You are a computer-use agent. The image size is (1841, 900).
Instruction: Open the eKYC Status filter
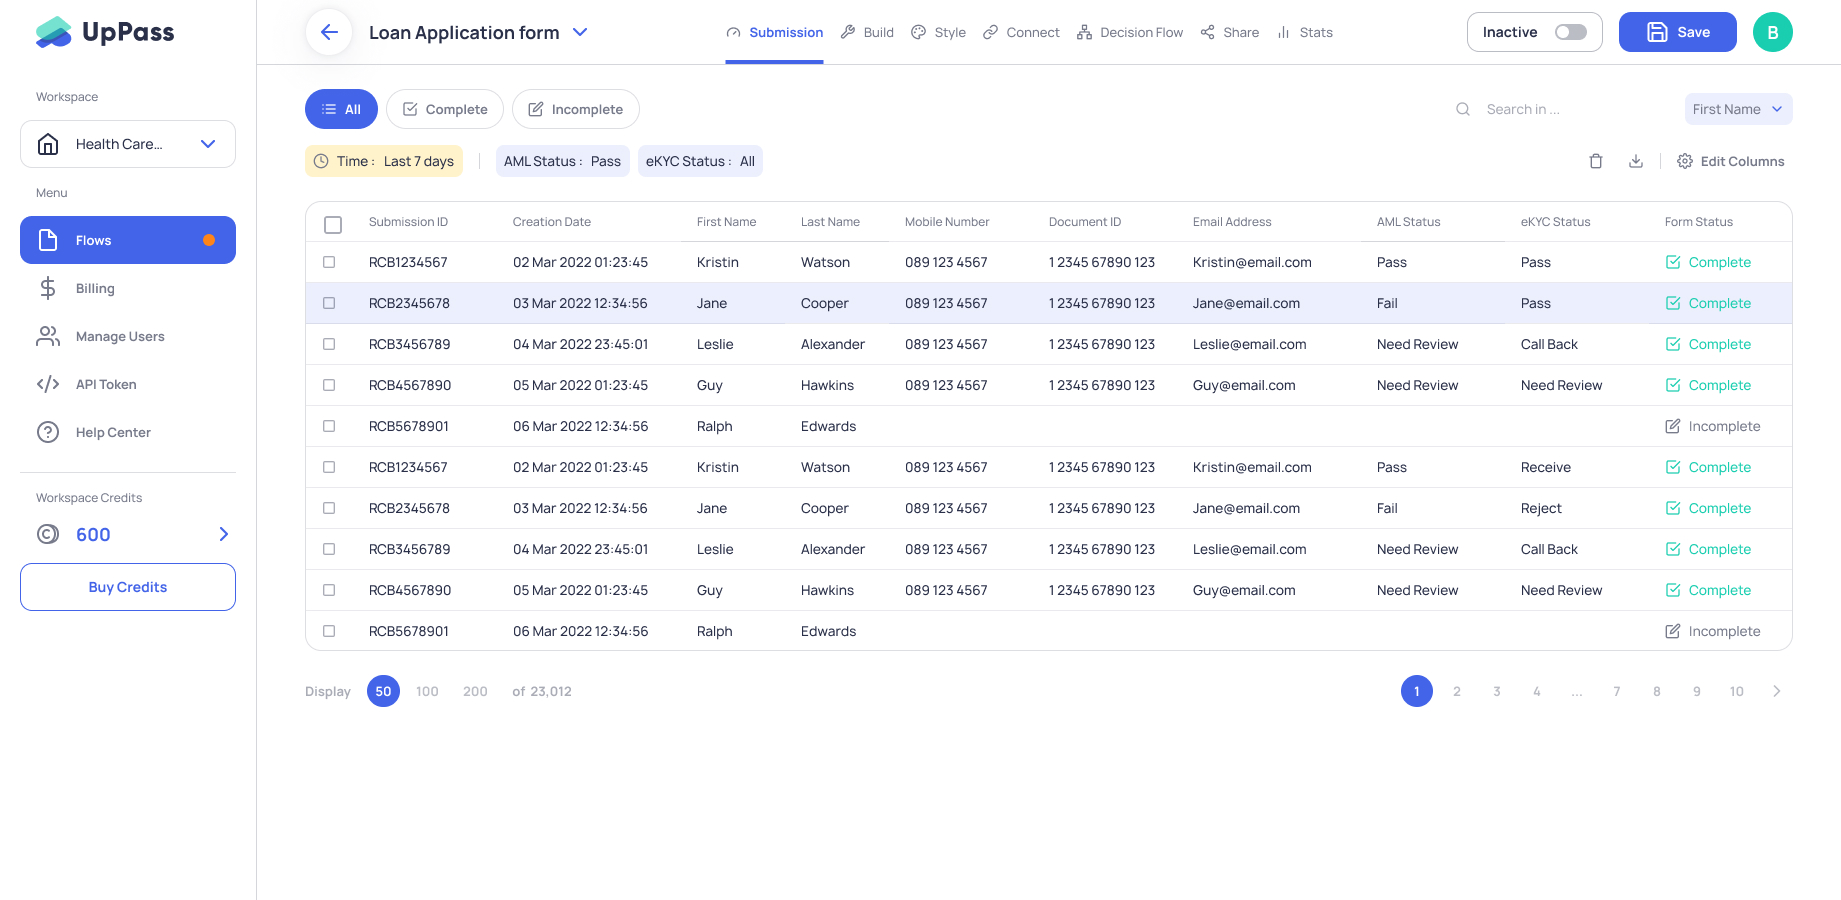pos(700,161)
